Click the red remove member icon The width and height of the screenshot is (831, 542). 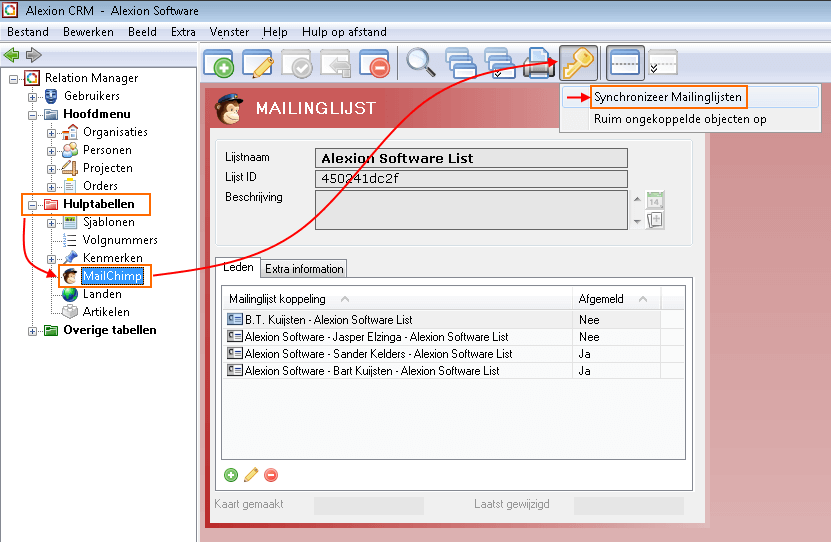[x=271, y=475]
